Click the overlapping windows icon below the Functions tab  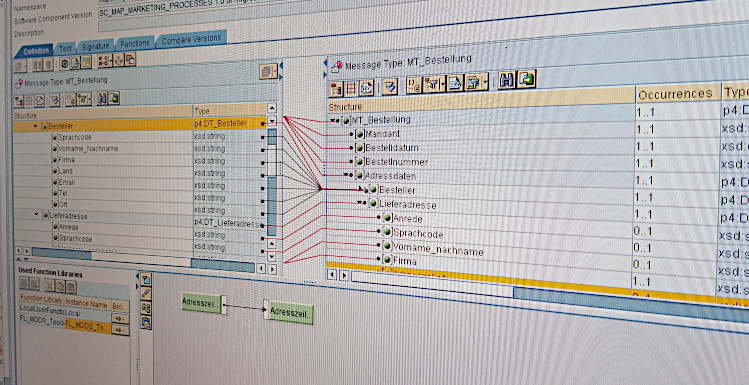pos(130,59)
